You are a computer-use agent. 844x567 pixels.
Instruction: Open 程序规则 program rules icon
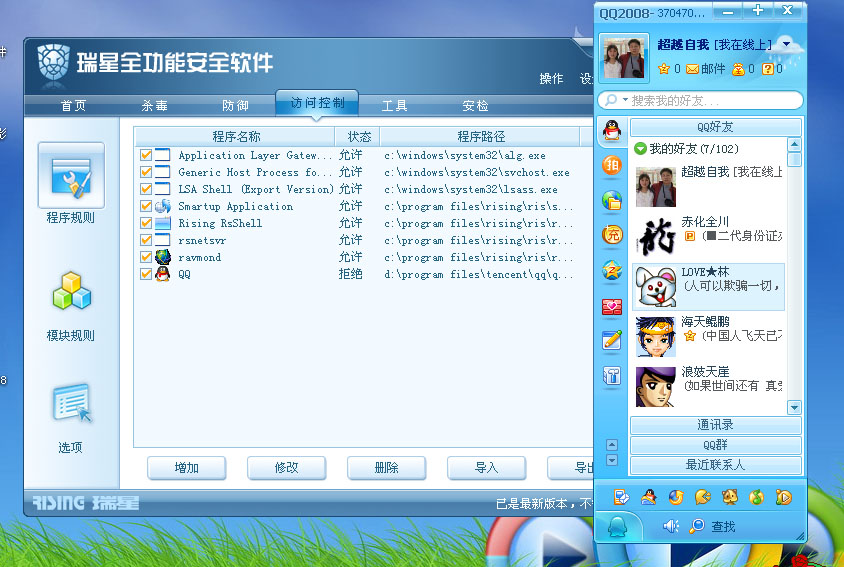pyautogui.click(x=71, y=176)
